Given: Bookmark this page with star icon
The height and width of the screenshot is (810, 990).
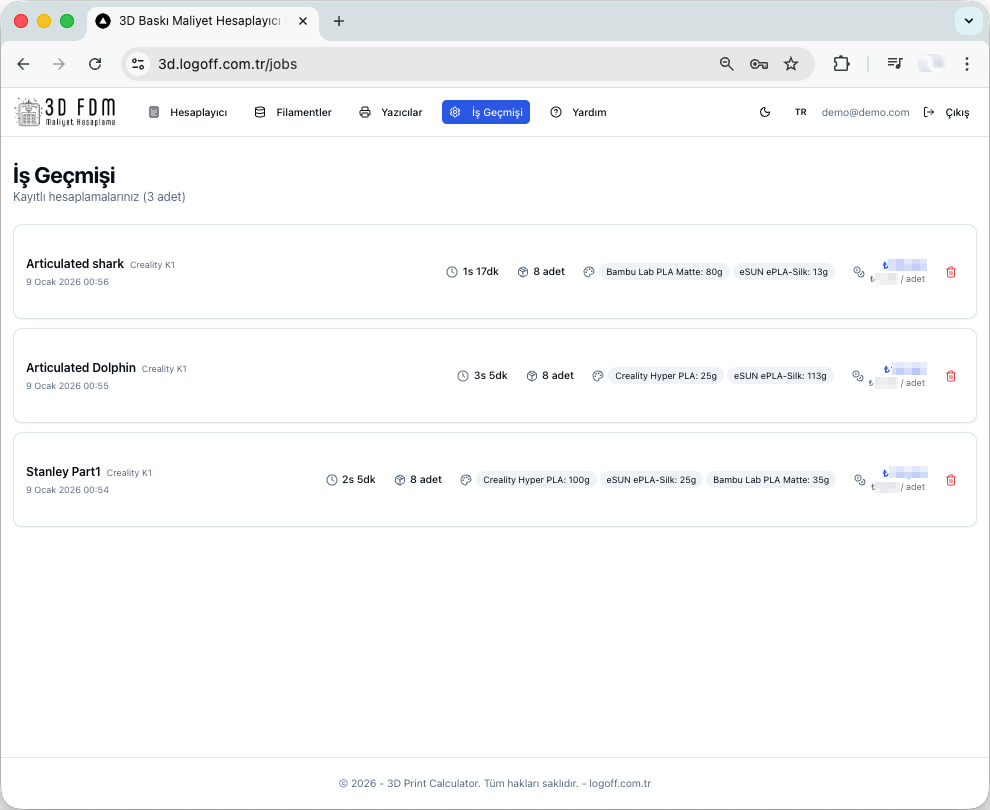Looking at the screenshot, I should (791, 64).
